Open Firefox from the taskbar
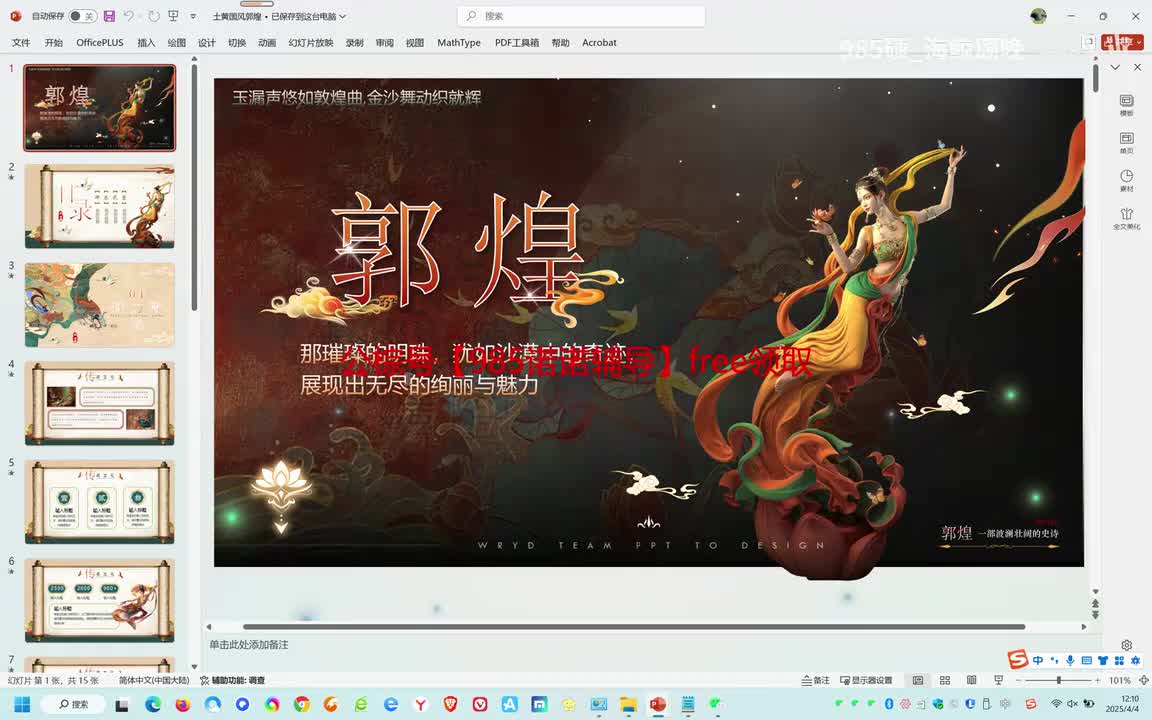Viewport: 1152px width, 720px height. (182, 704)
